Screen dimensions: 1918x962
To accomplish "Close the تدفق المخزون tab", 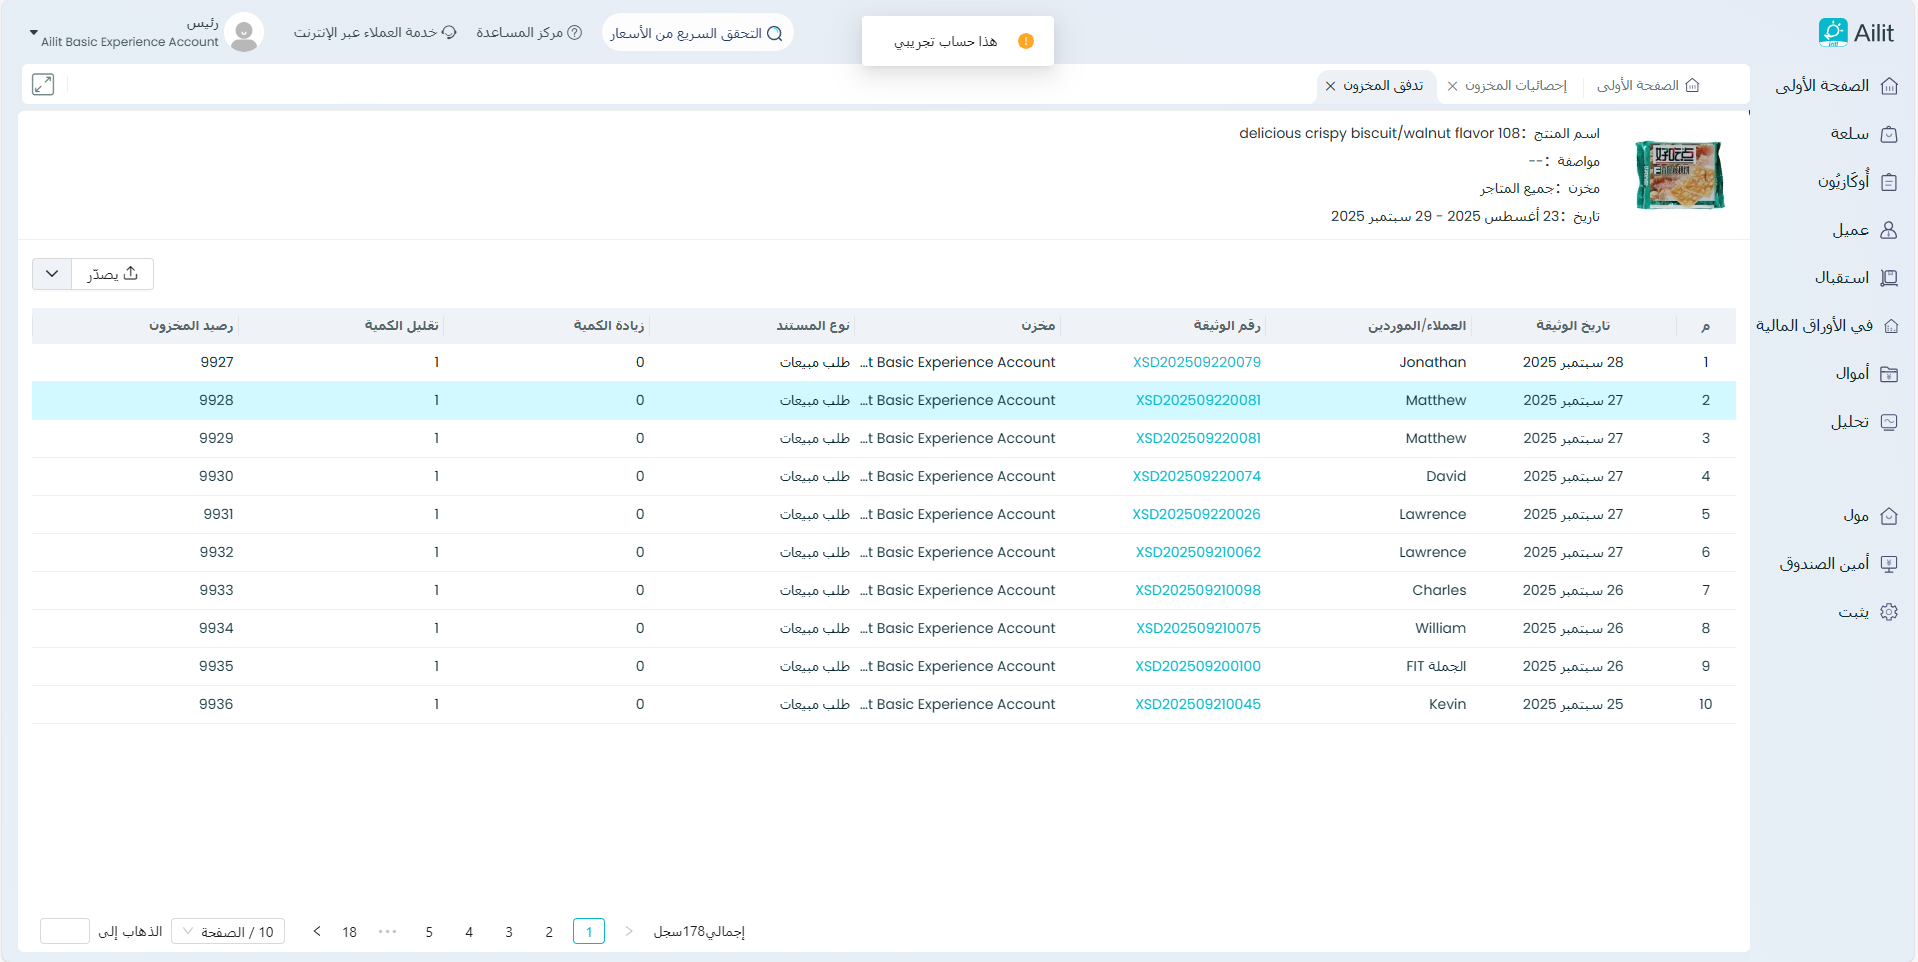I will pyautogui.click(x=1330, y=86).
